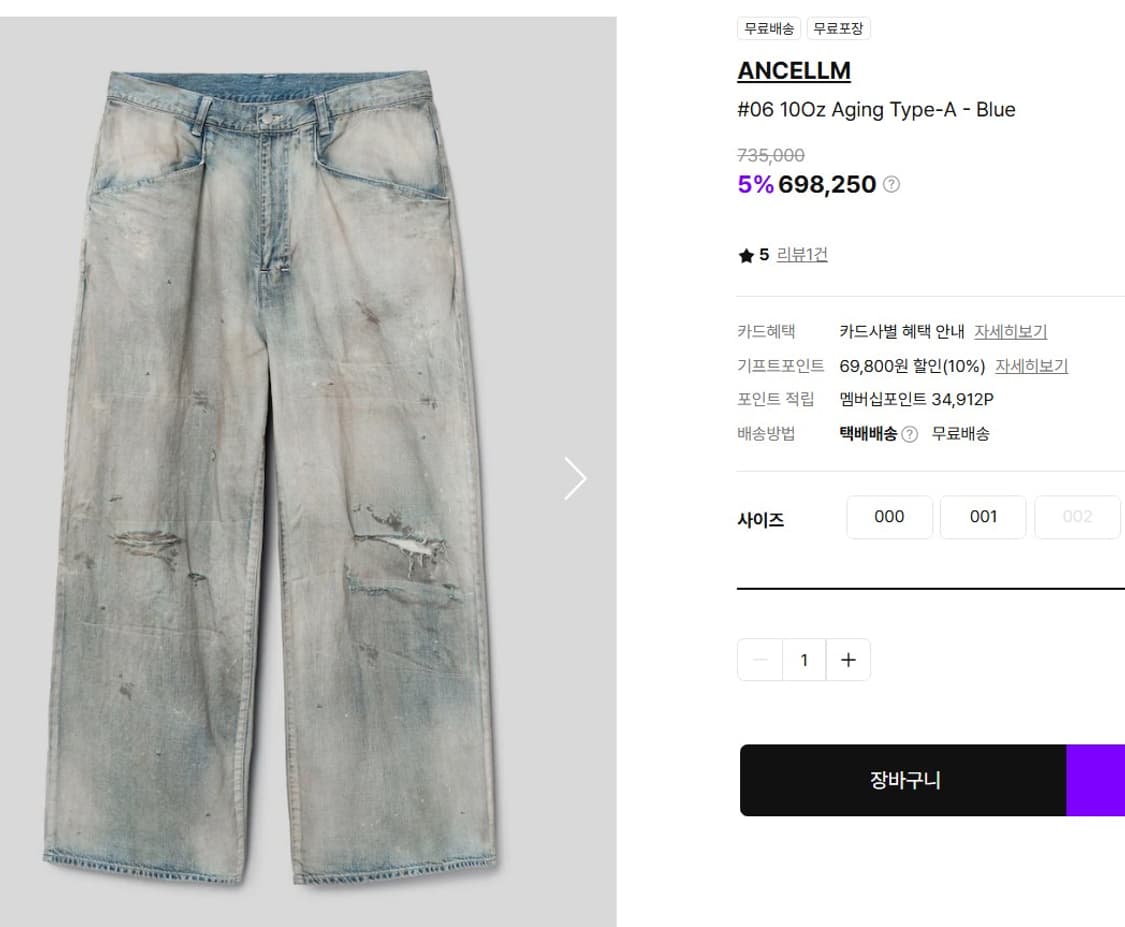Open the jeans product image

[x=273, y=477]
